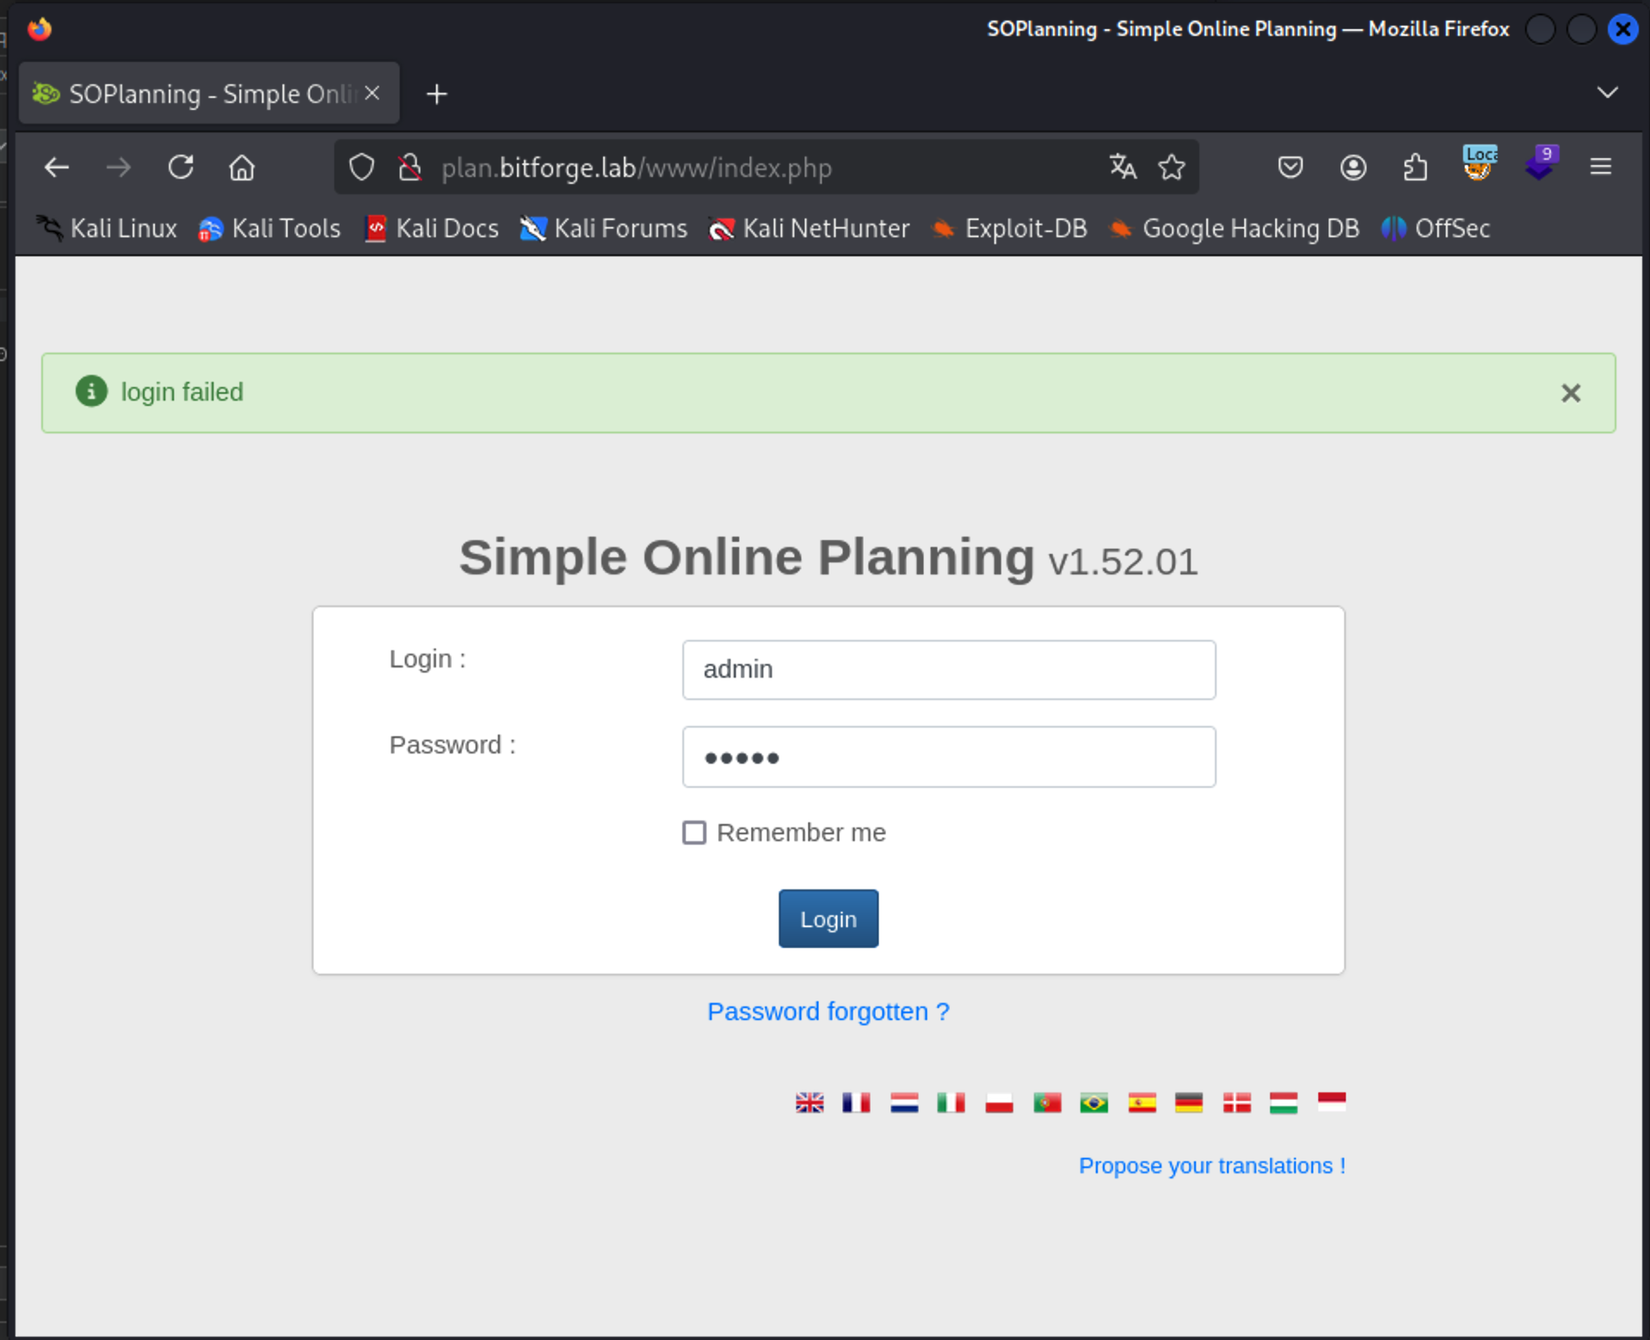The height and width of the screenshot is (1340, 1650).
Task: Click the forward navigation arrow
Action: pyautogui.click(x=118, y=167)
